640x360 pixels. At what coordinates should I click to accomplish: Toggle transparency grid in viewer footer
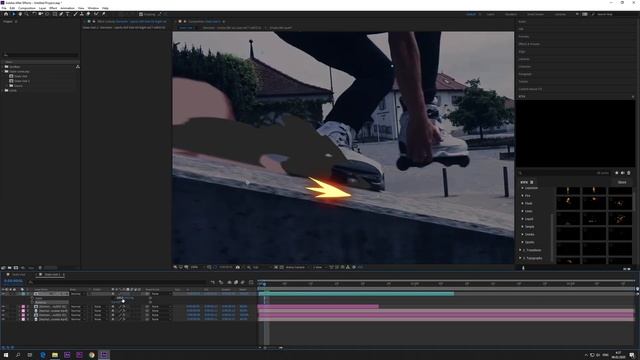282,267
